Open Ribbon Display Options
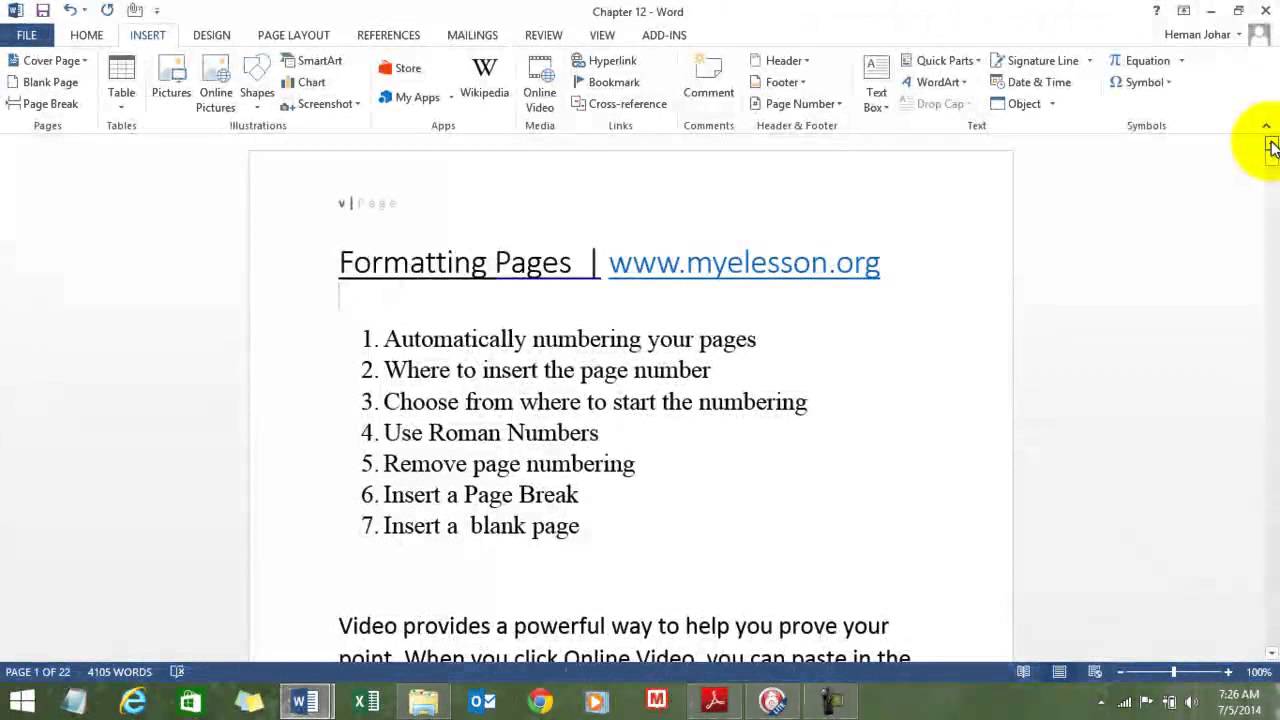The image size is (1280, 720). (1184, 11)
